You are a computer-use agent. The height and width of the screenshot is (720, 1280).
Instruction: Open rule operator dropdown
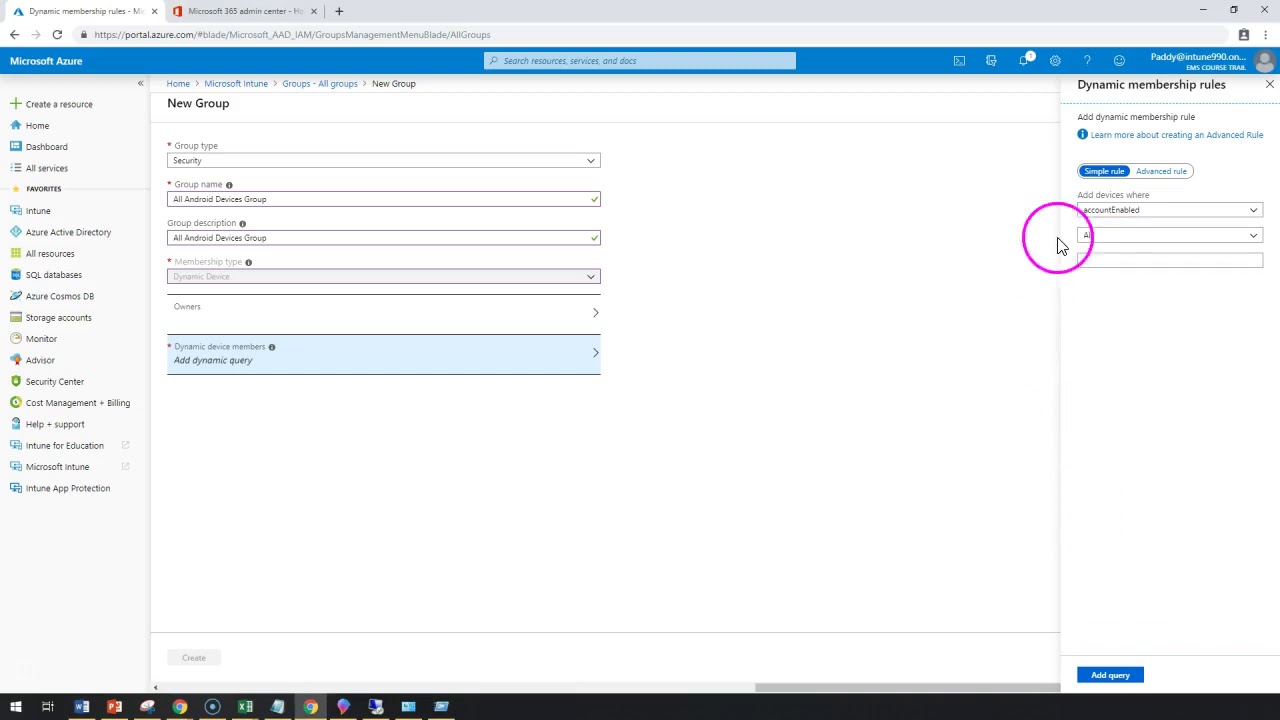(1170, 235)
